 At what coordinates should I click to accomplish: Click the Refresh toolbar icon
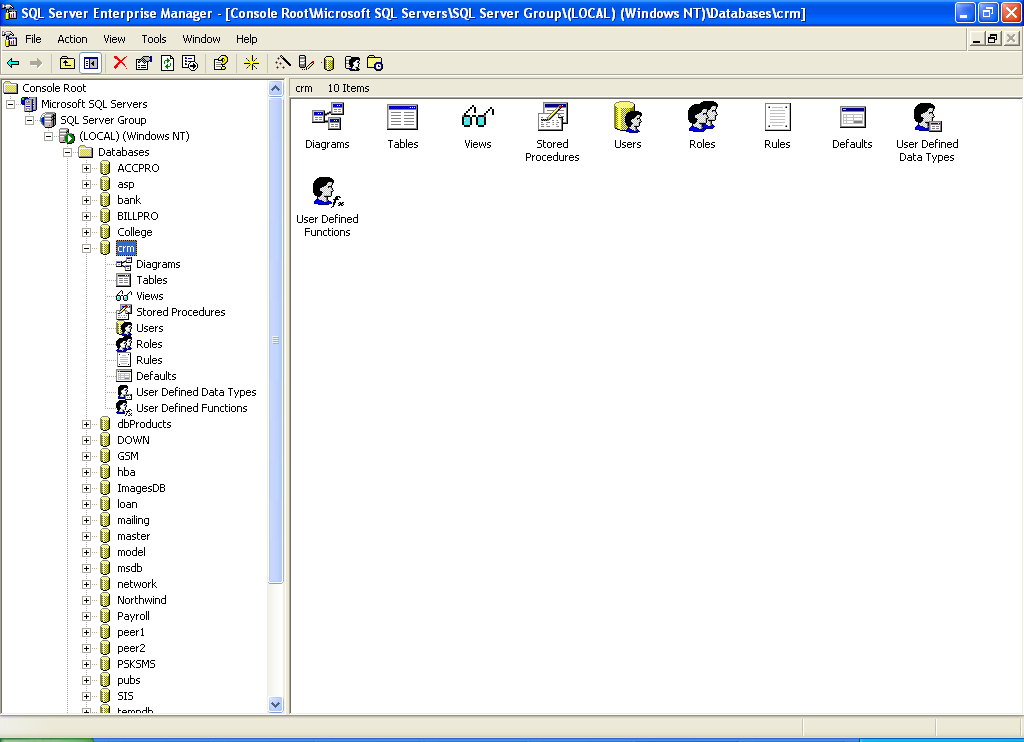coord(167,63)
